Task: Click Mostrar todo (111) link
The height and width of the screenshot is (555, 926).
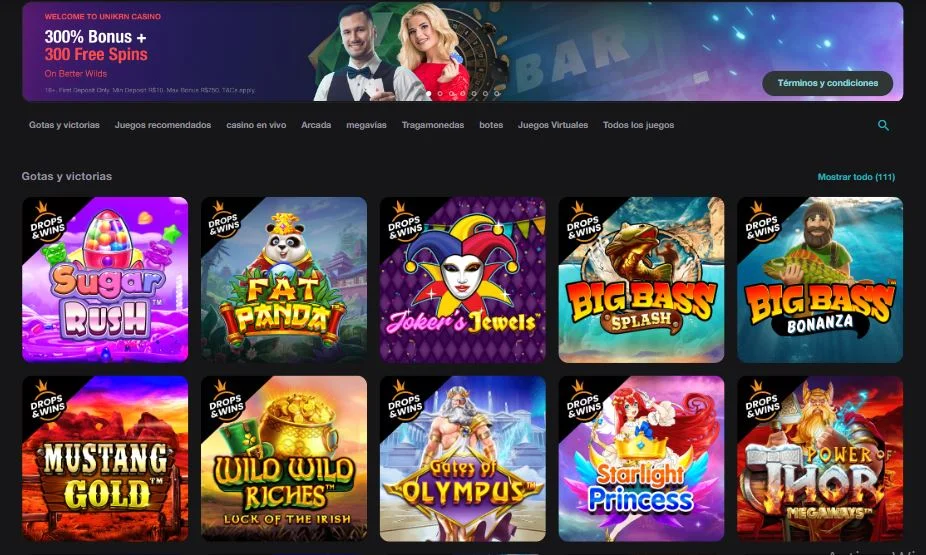Action: click(x=856, y=177)
